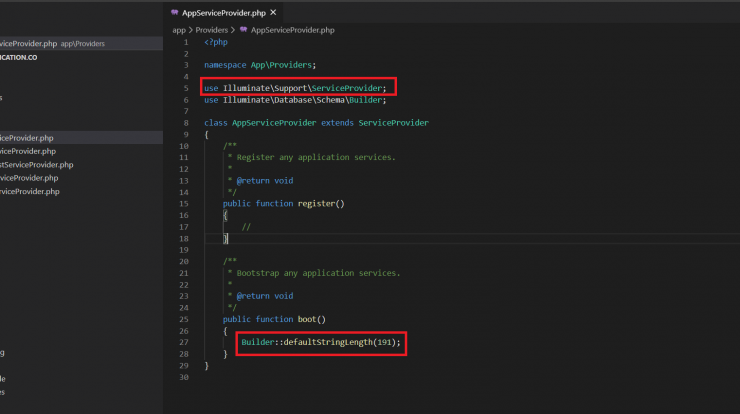Click '@return void' on line 13
740x414 pixels.
pos(265,181)
